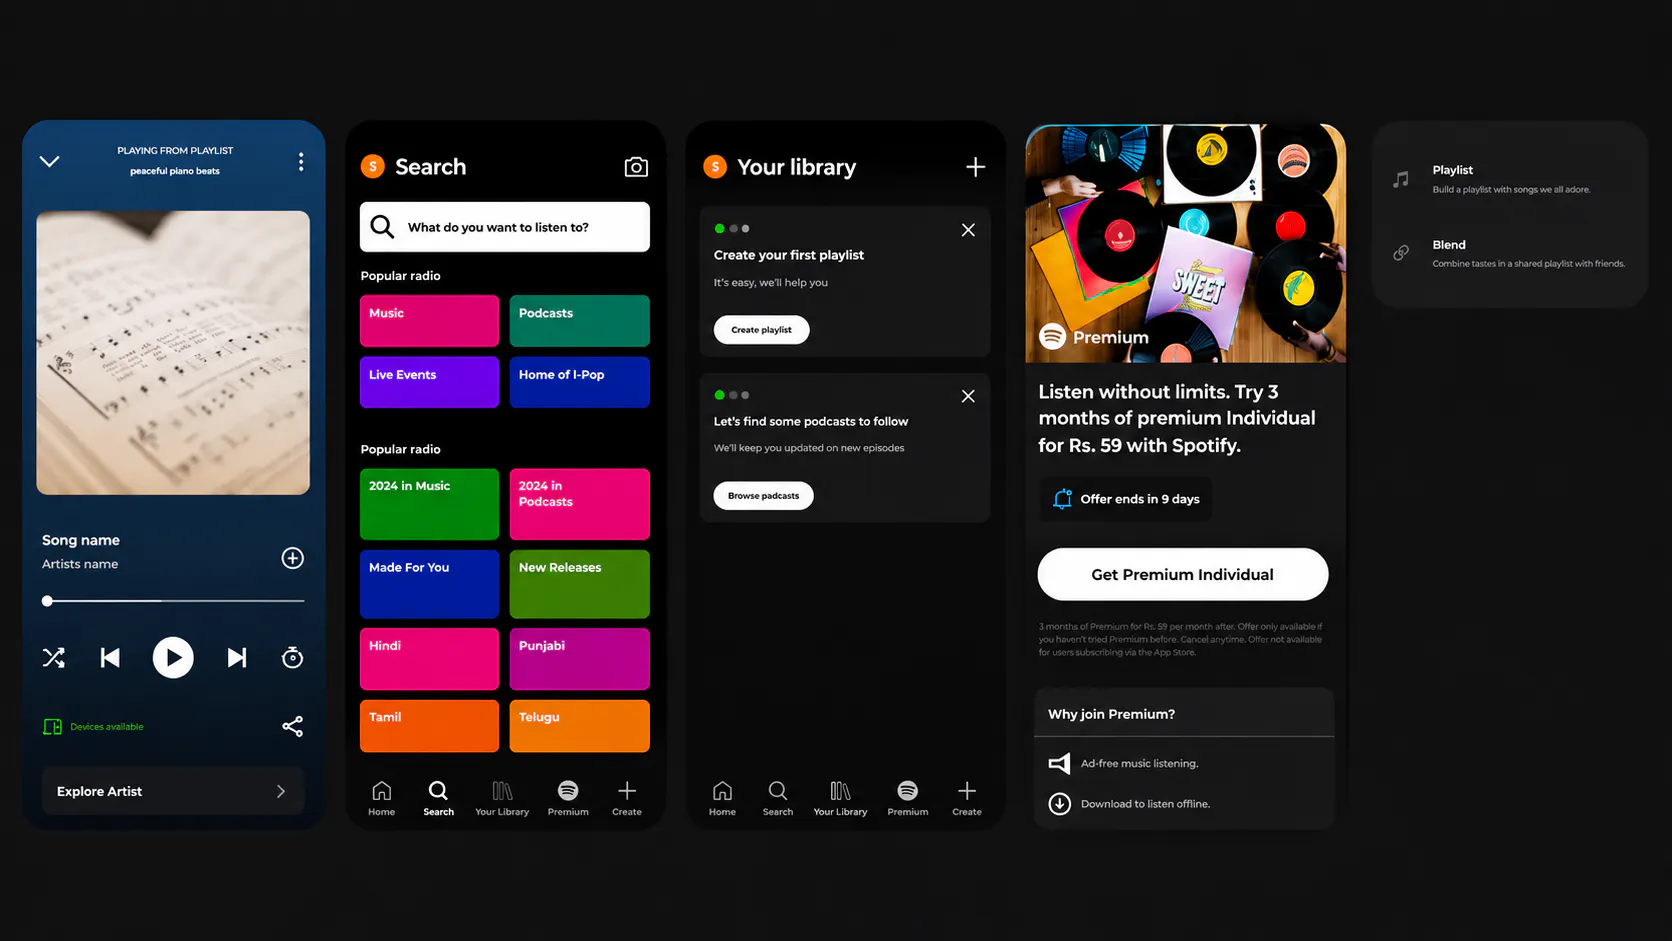Click the Blend link icon
Screen dimensions: 1672x941
1401,253
